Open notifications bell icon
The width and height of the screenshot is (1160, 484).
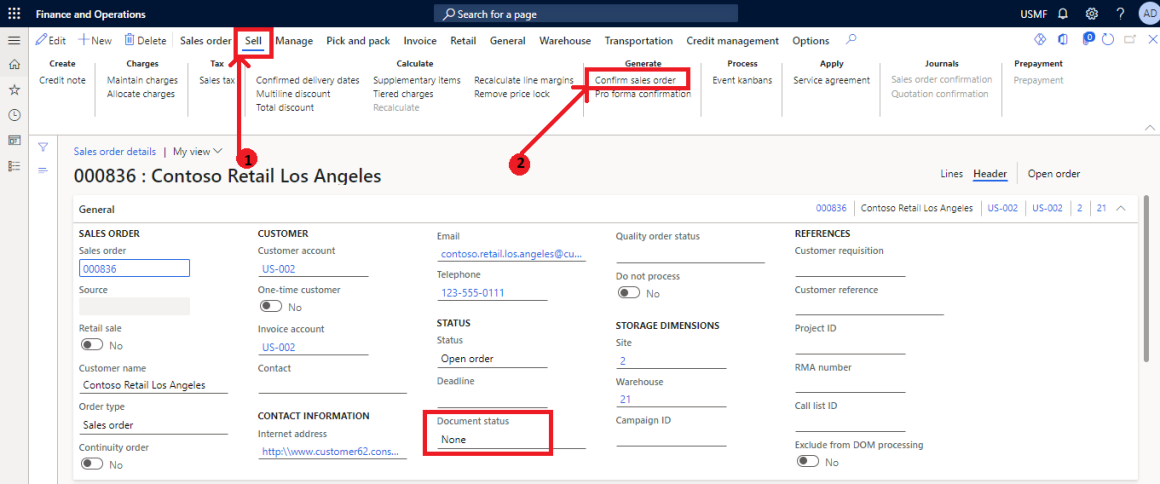1062,14
